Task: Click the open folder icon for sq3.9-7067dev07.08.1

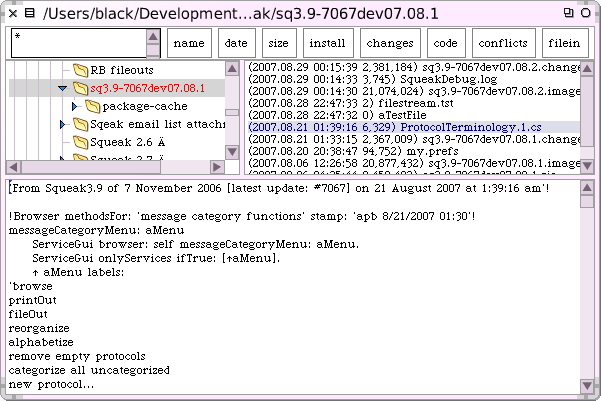Action: [x=80, y=88]
